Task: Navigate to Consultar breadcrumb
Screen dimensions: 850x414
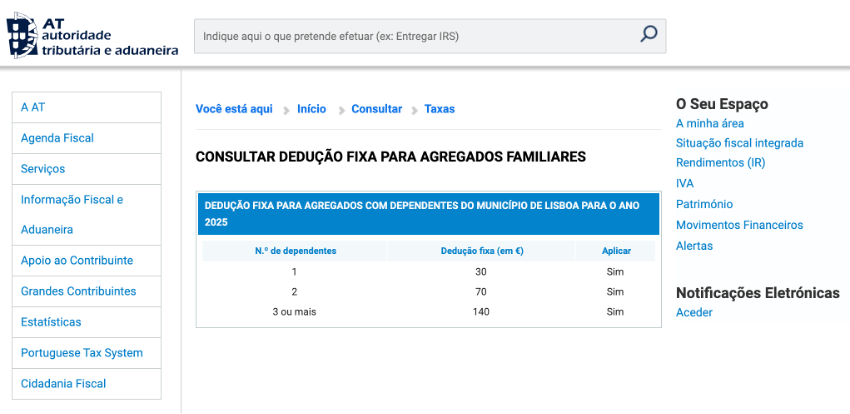Action: point(376,109)
